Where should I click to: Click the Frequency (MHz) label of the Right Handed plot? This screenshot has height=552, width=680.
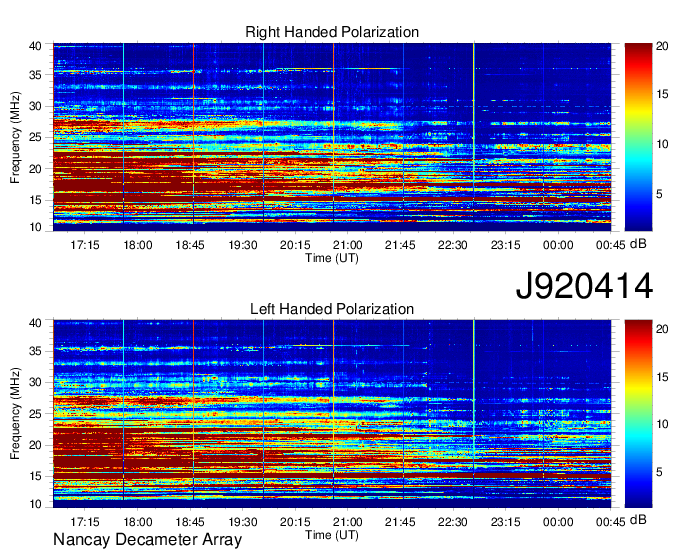(x=15, y=137)
